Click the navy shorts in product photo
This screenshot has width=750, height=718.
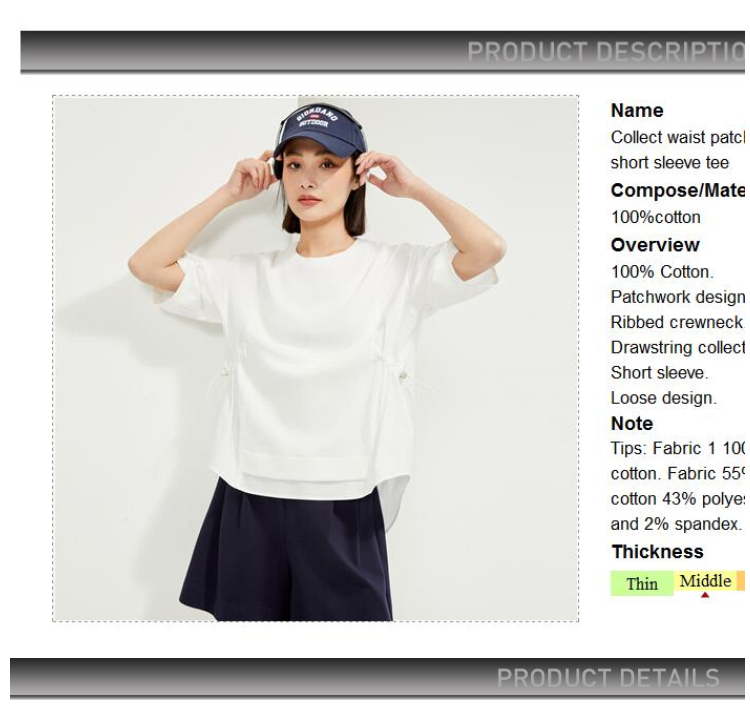(286, 552)
